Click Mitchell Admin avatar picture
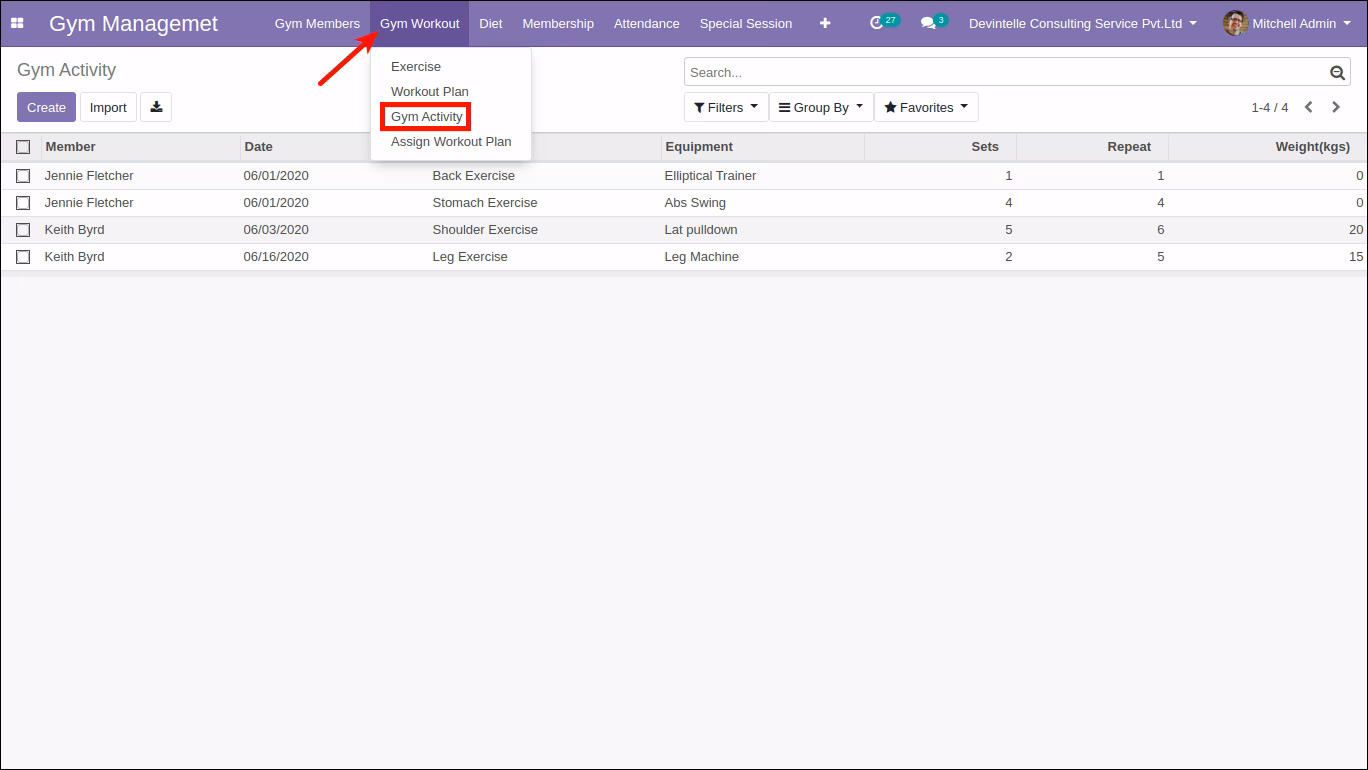 (1235, 23)
